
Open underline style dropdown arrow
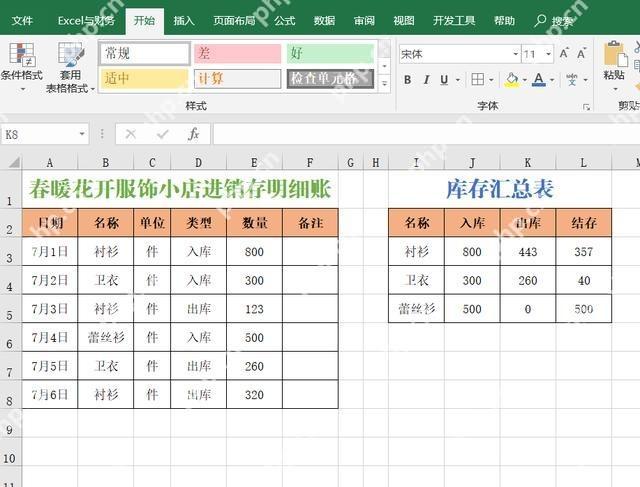click(458, 80)
